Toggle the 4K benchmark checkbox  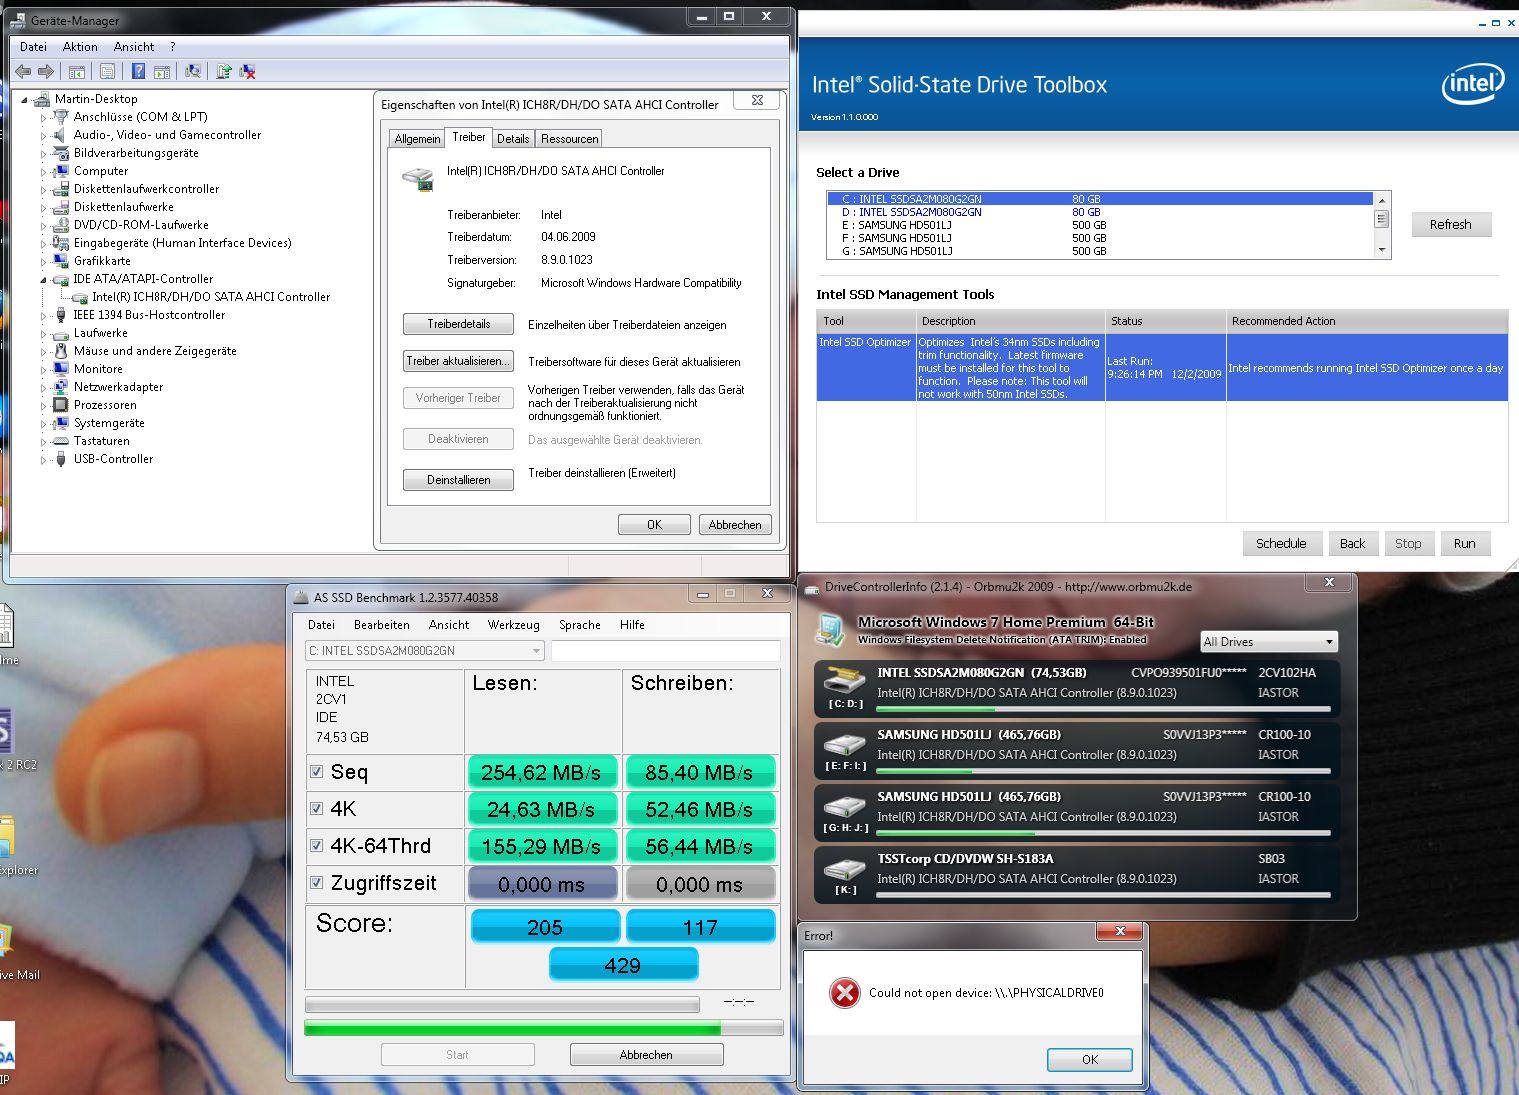point(316,808)
